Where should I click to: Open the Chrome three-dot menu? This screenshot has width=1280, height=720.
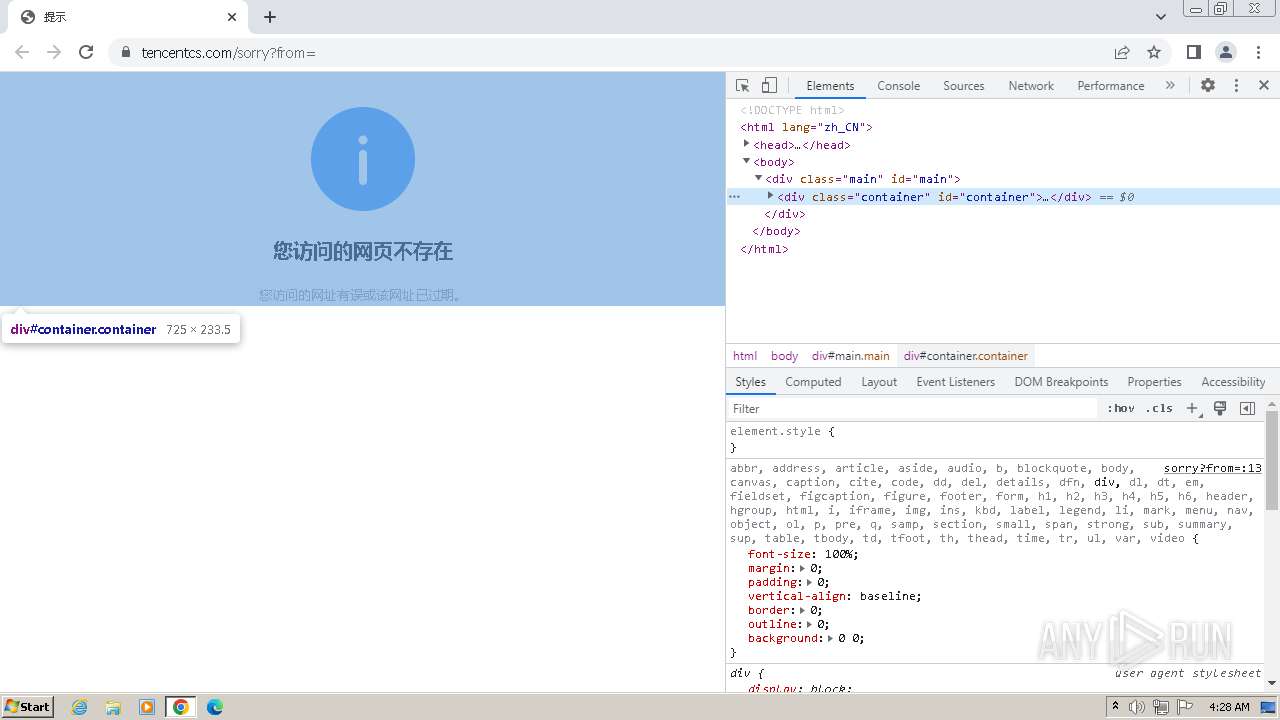coord(1258,52)
